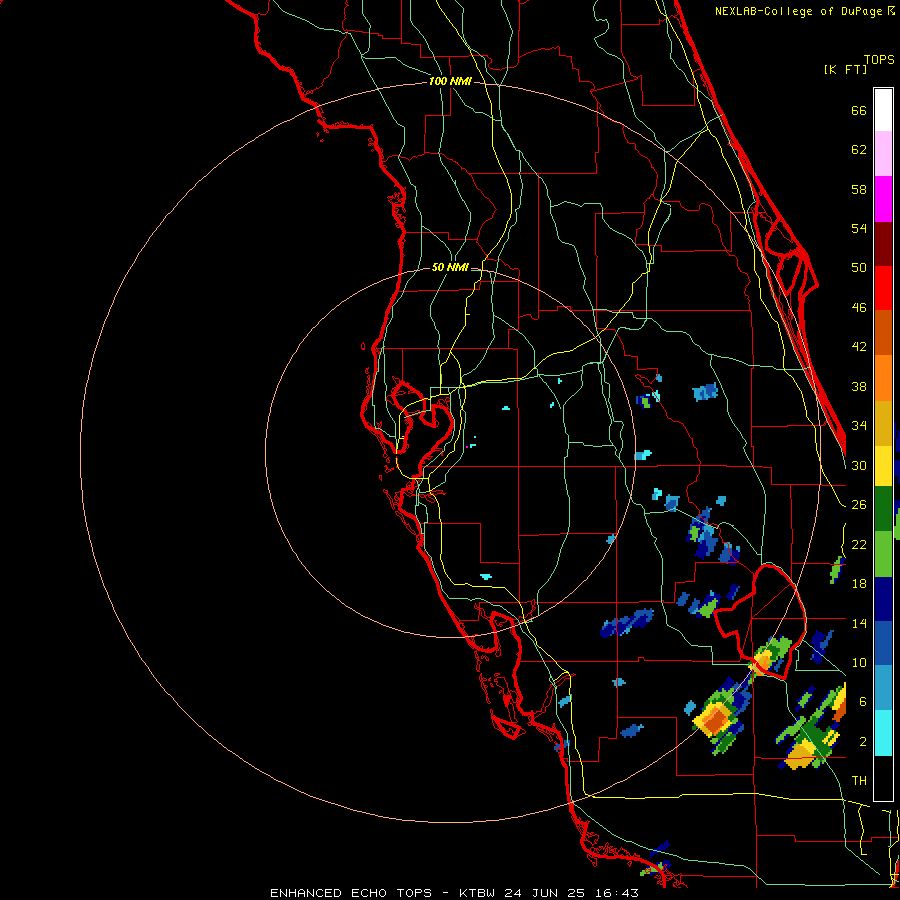Click the 'NEXLAB-College of DuPage' credit text
This screenshot has width=900, height=900.
(800, 11)
